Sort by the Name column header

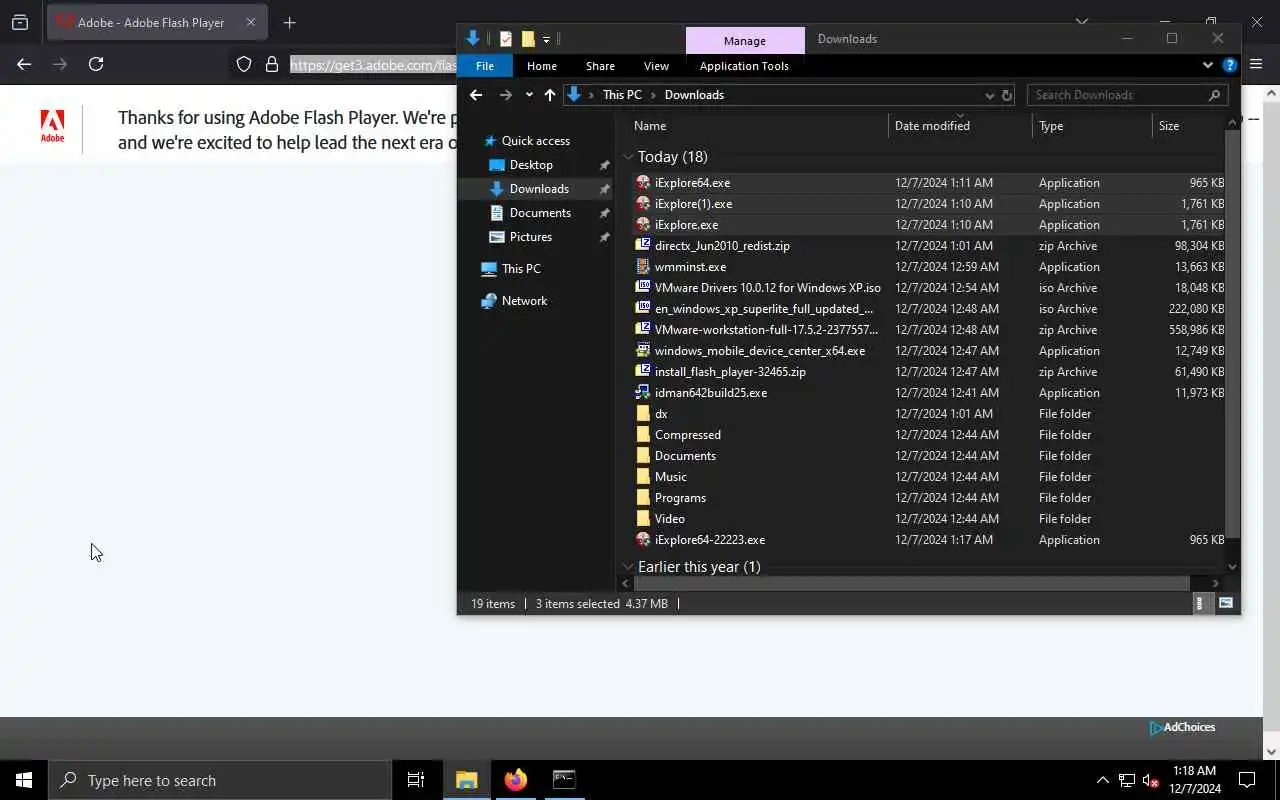(759, 126)
